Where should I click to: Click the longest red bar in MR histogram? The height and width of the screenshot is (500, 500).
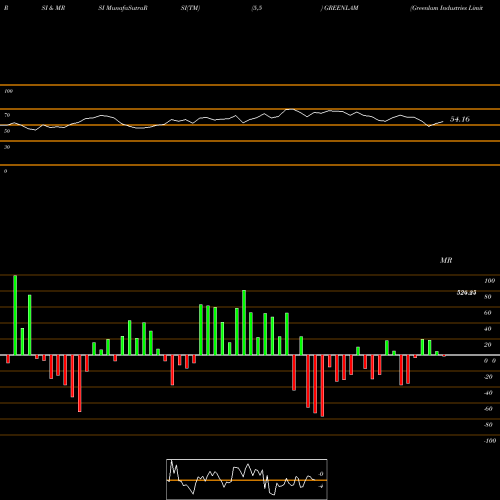coord(322,386)
